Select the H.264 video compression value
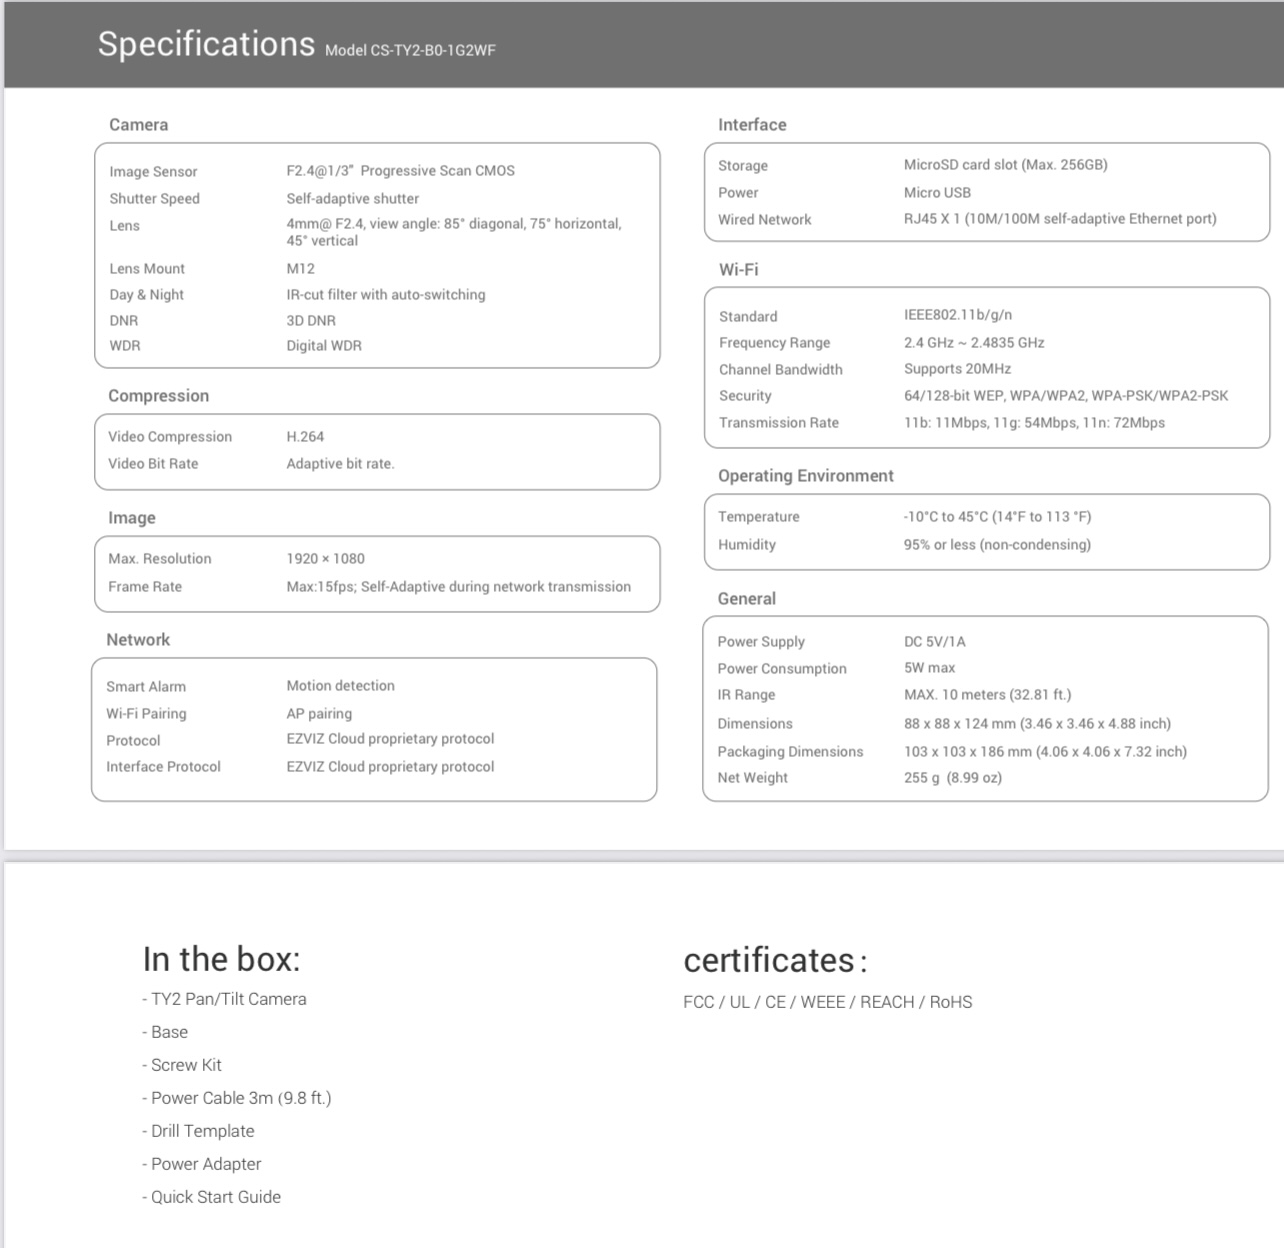 tap(305, 437)
